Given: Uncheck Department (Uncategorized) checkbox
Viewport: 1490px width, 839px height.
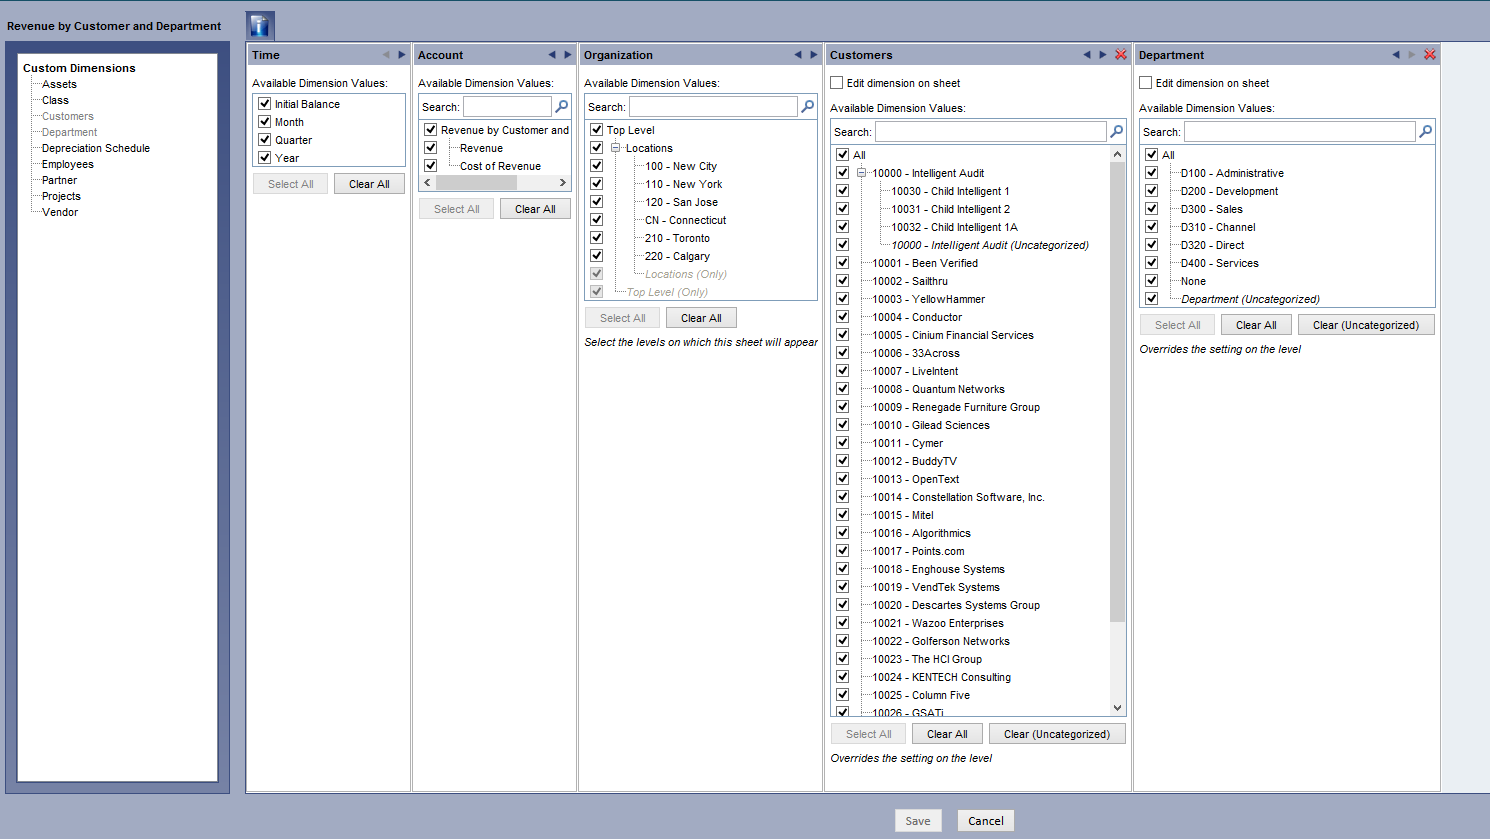Looking at the screenshot, I should 1152,298.
